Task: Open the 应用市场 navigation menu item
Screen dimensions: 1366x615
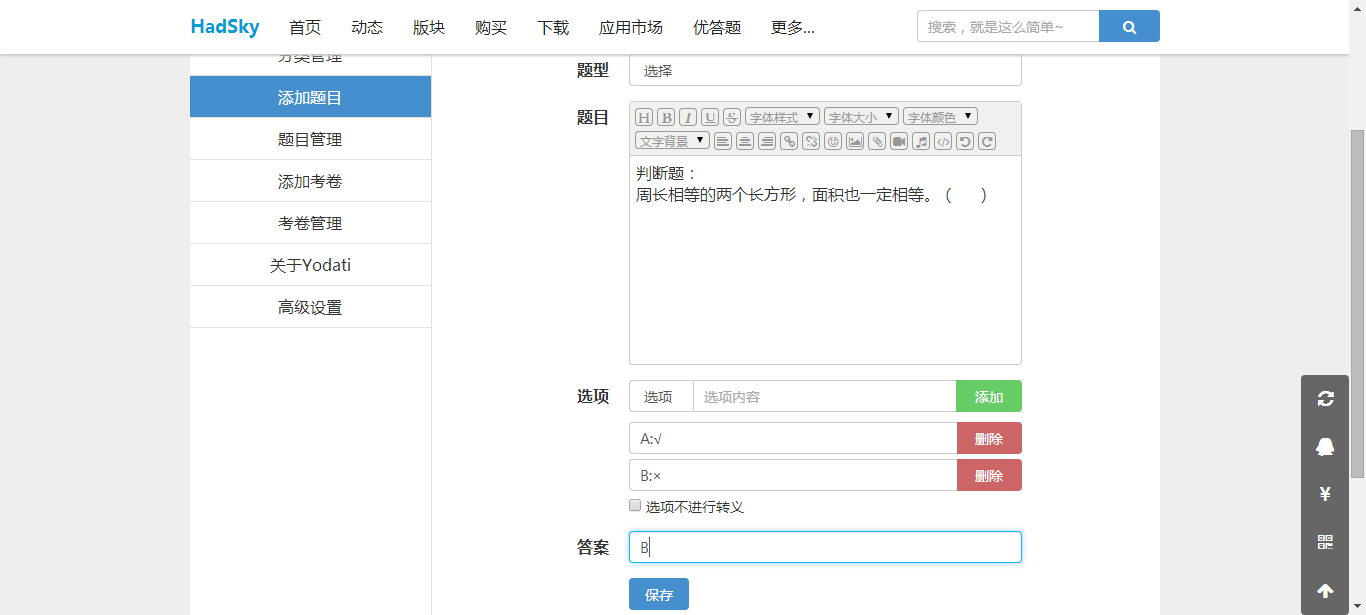Action: [630, 27]
